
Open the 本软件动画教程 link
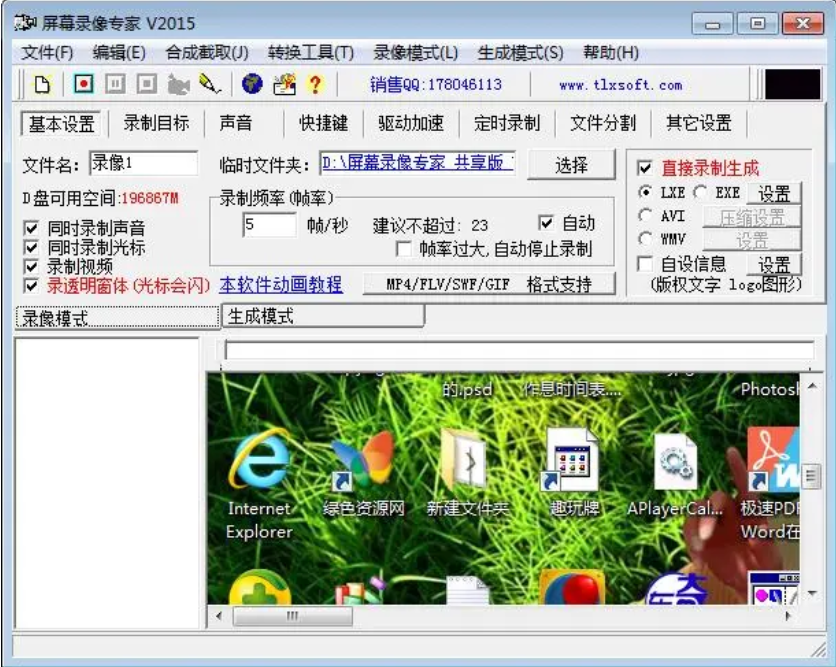(281, 285)
